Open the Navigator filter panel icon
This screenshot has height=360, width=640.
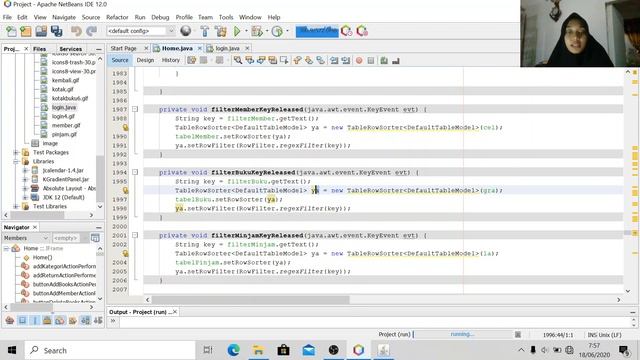click(x=95, y=238)
